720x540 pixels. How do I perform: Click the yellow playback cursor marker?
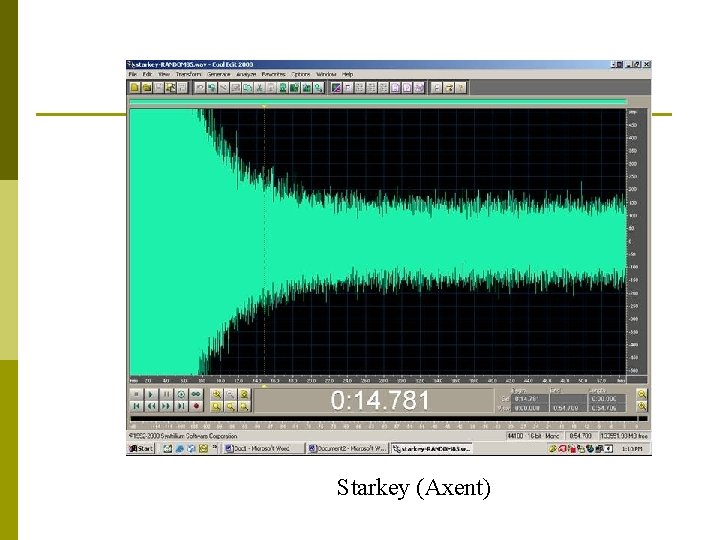click(x=264, y=107)
